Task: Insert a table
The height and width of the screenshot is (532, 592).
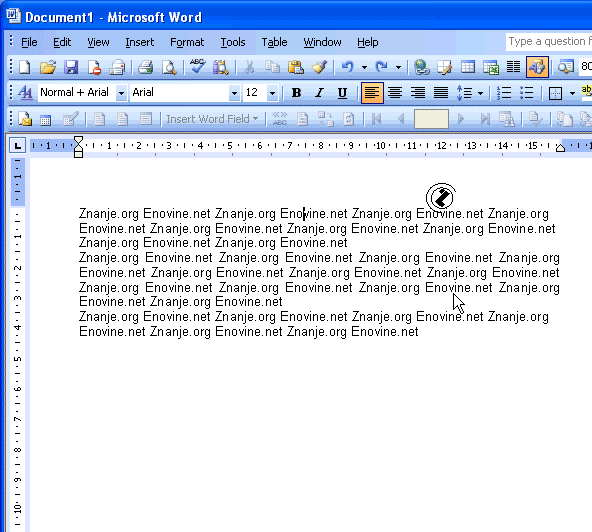Action: point(468,68)
